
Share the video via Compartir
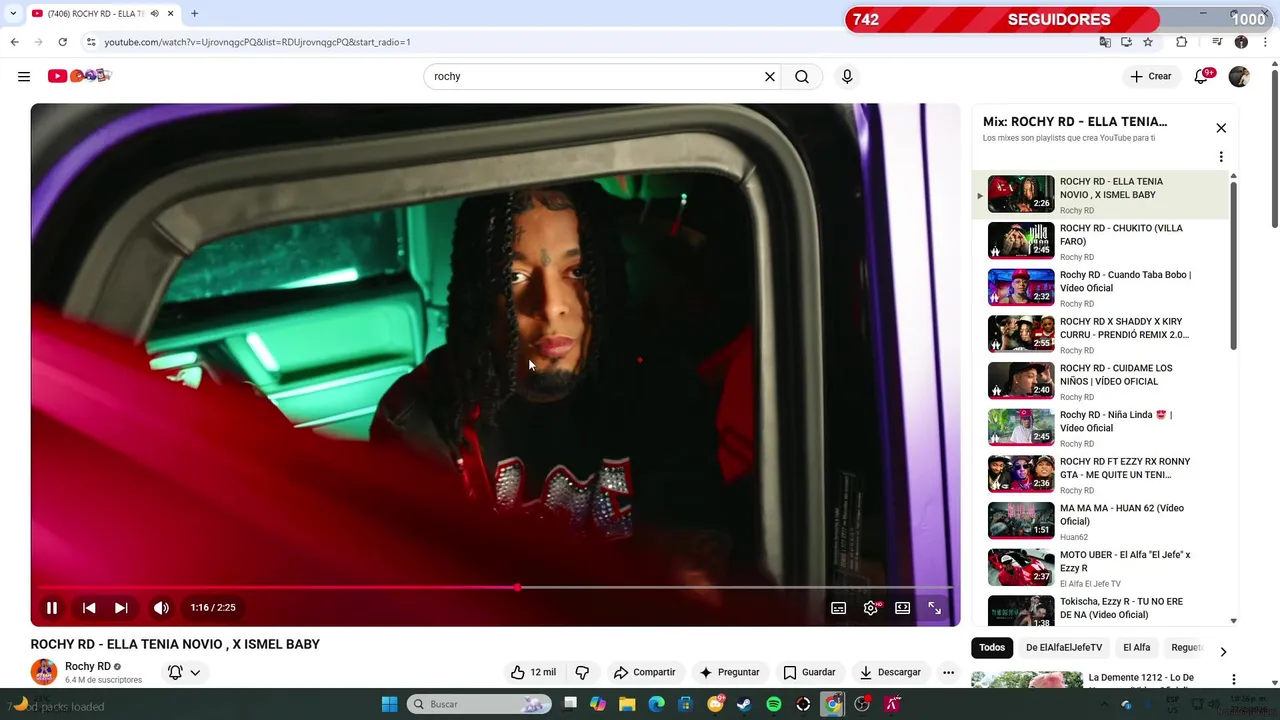click(645, 672)
